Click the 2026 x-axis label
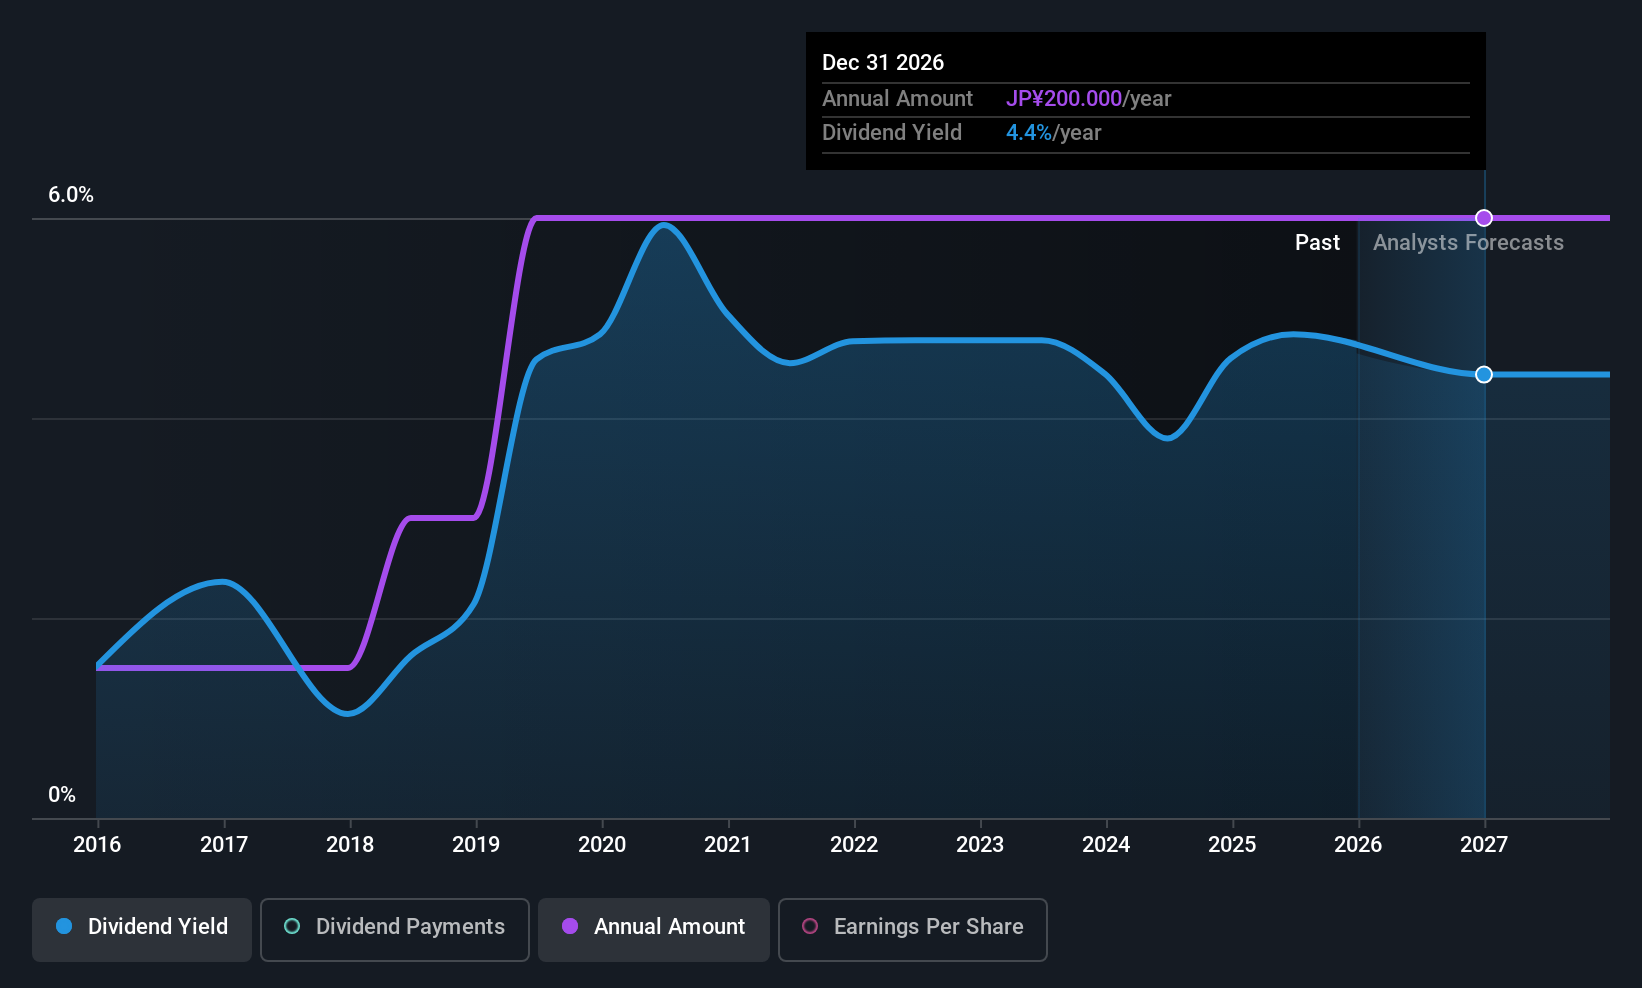1642x988 pixels. click(1358, 845)
